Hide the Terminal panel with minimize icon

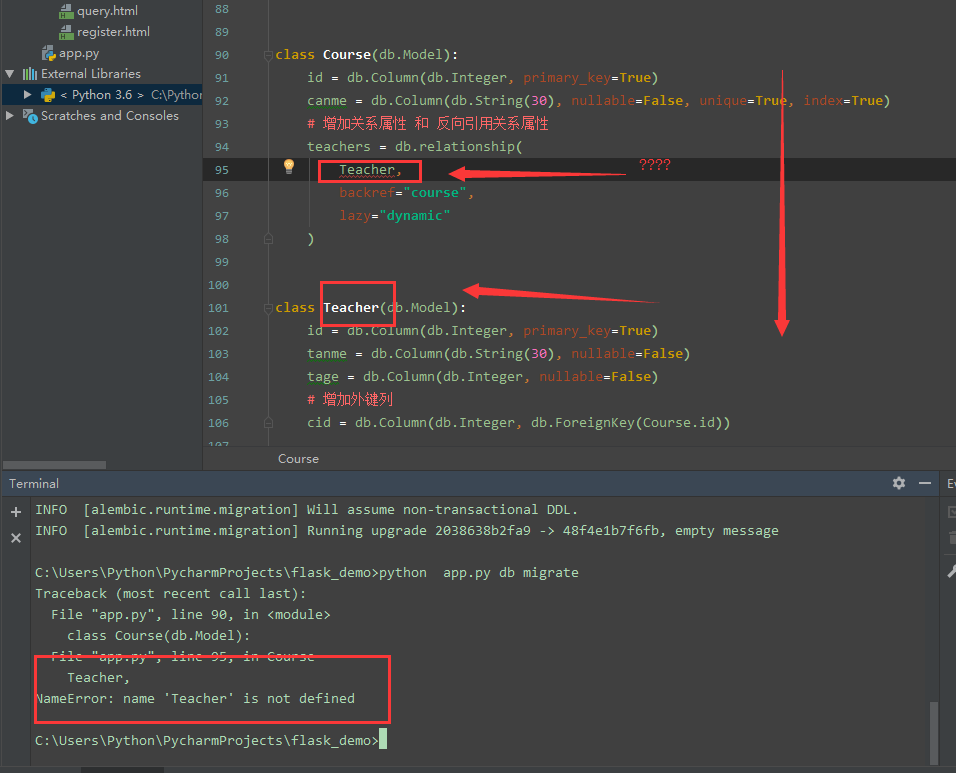point(925,483)
